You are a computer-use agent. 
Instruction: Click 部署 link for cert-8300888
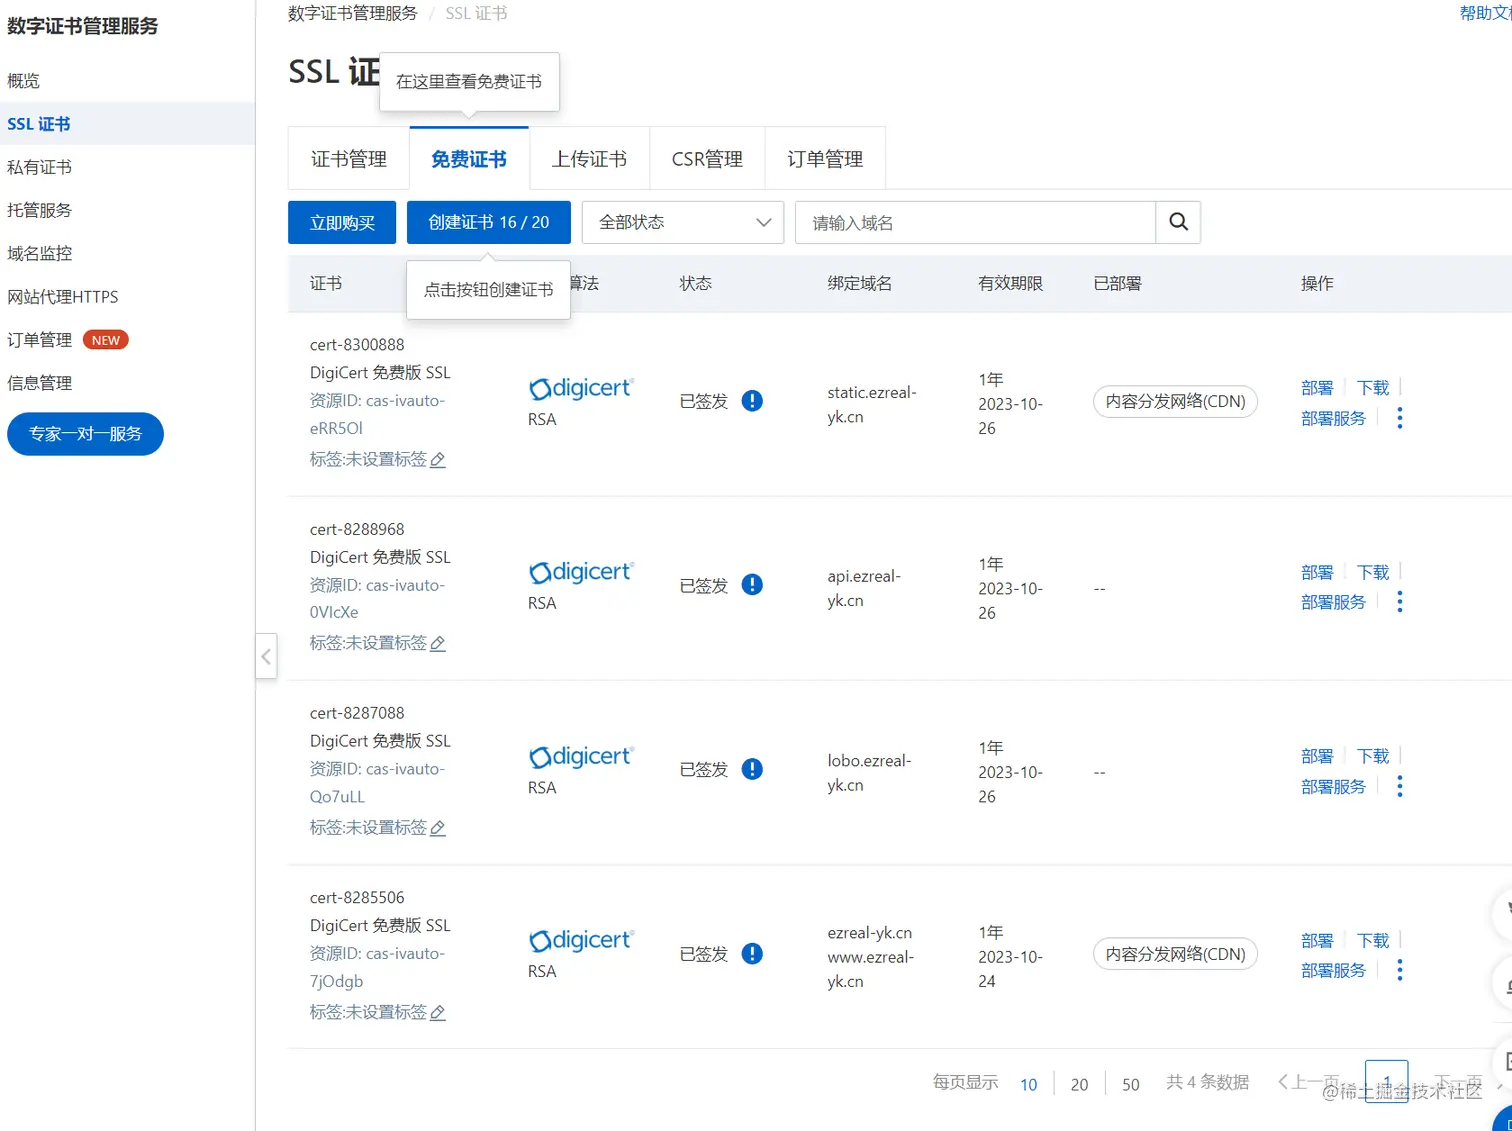tap(1317, 388)
